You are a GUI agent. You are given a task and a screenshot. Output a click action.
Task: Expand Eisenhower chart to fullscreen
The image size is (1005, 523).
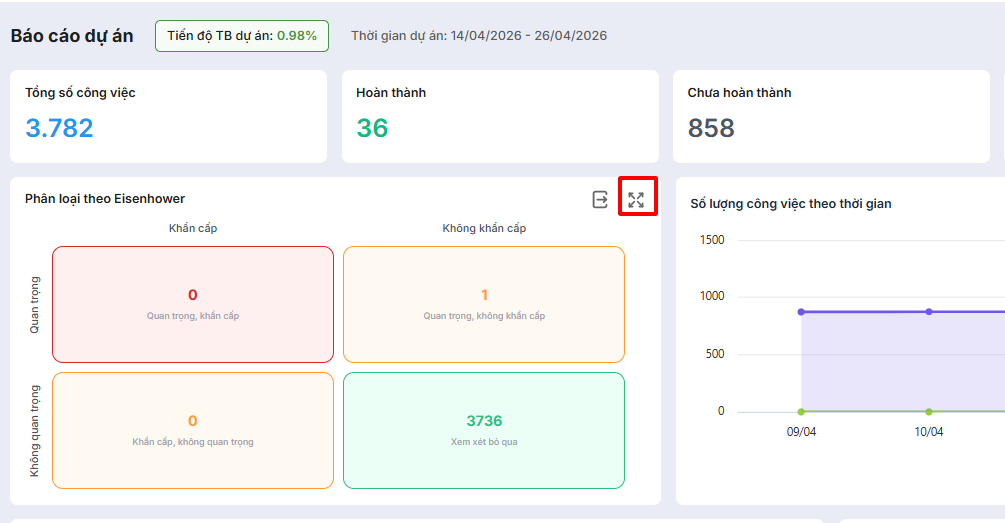click(x=636, y=199)
